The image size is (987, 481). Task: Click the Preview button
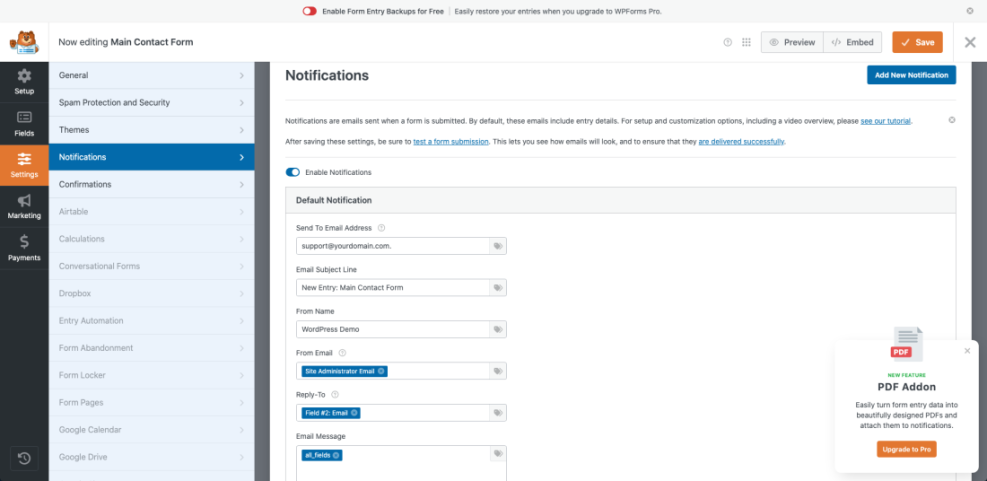click(792, 42)
